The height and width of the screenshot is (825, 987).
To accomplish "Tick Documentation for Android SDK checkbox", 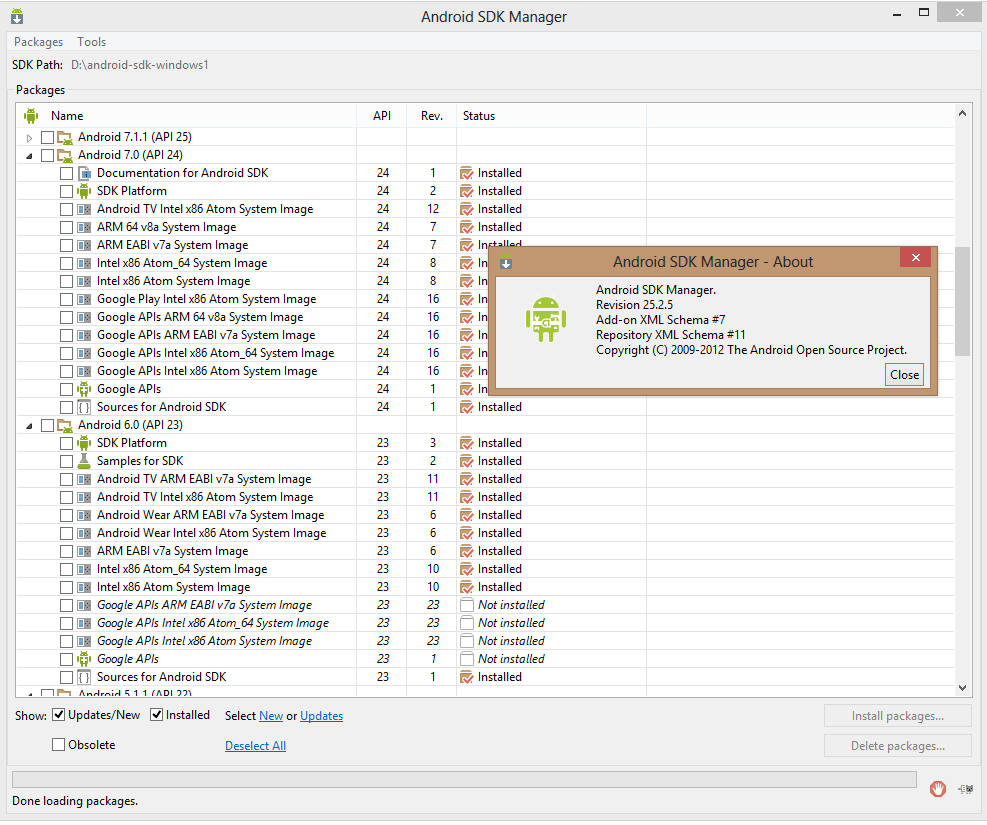I will [x=67, y=173].
